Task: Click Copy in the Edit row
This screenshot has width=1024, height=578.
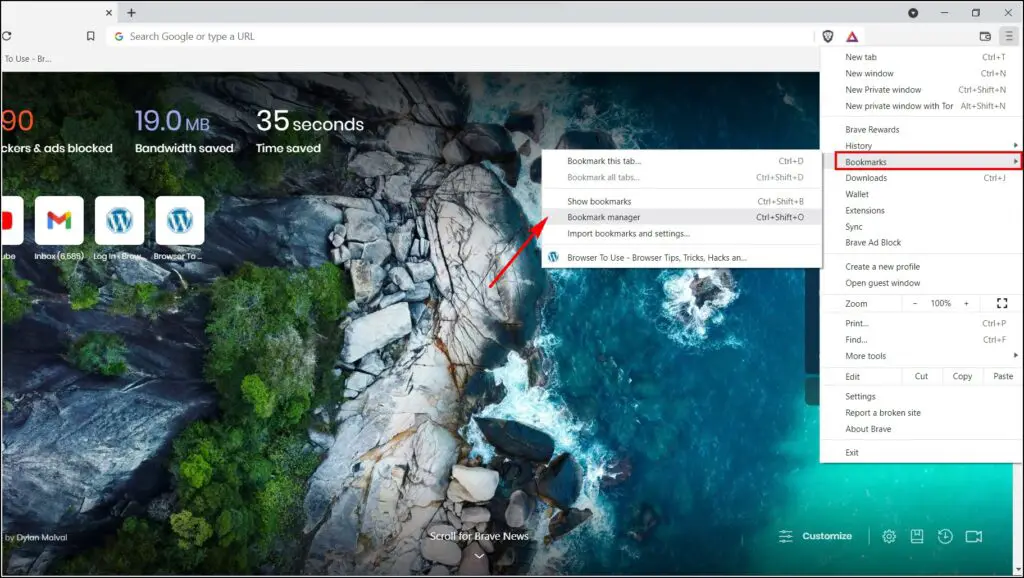Action: [x=962, y=376]
